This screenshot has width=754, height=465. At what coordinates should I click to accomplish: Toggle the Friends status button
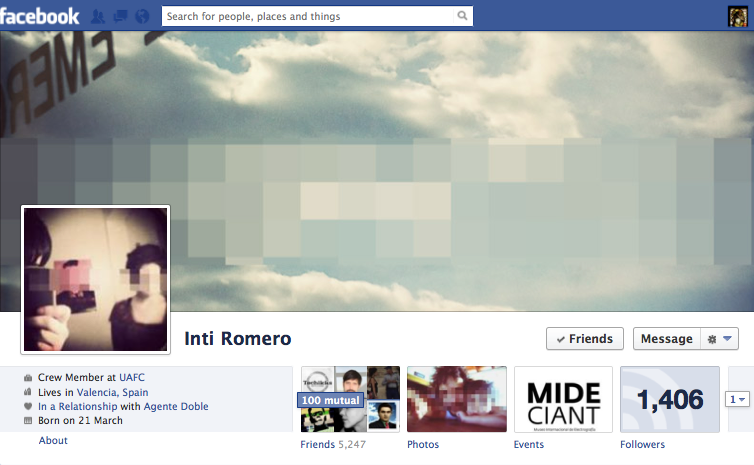[x=585, y=339]
